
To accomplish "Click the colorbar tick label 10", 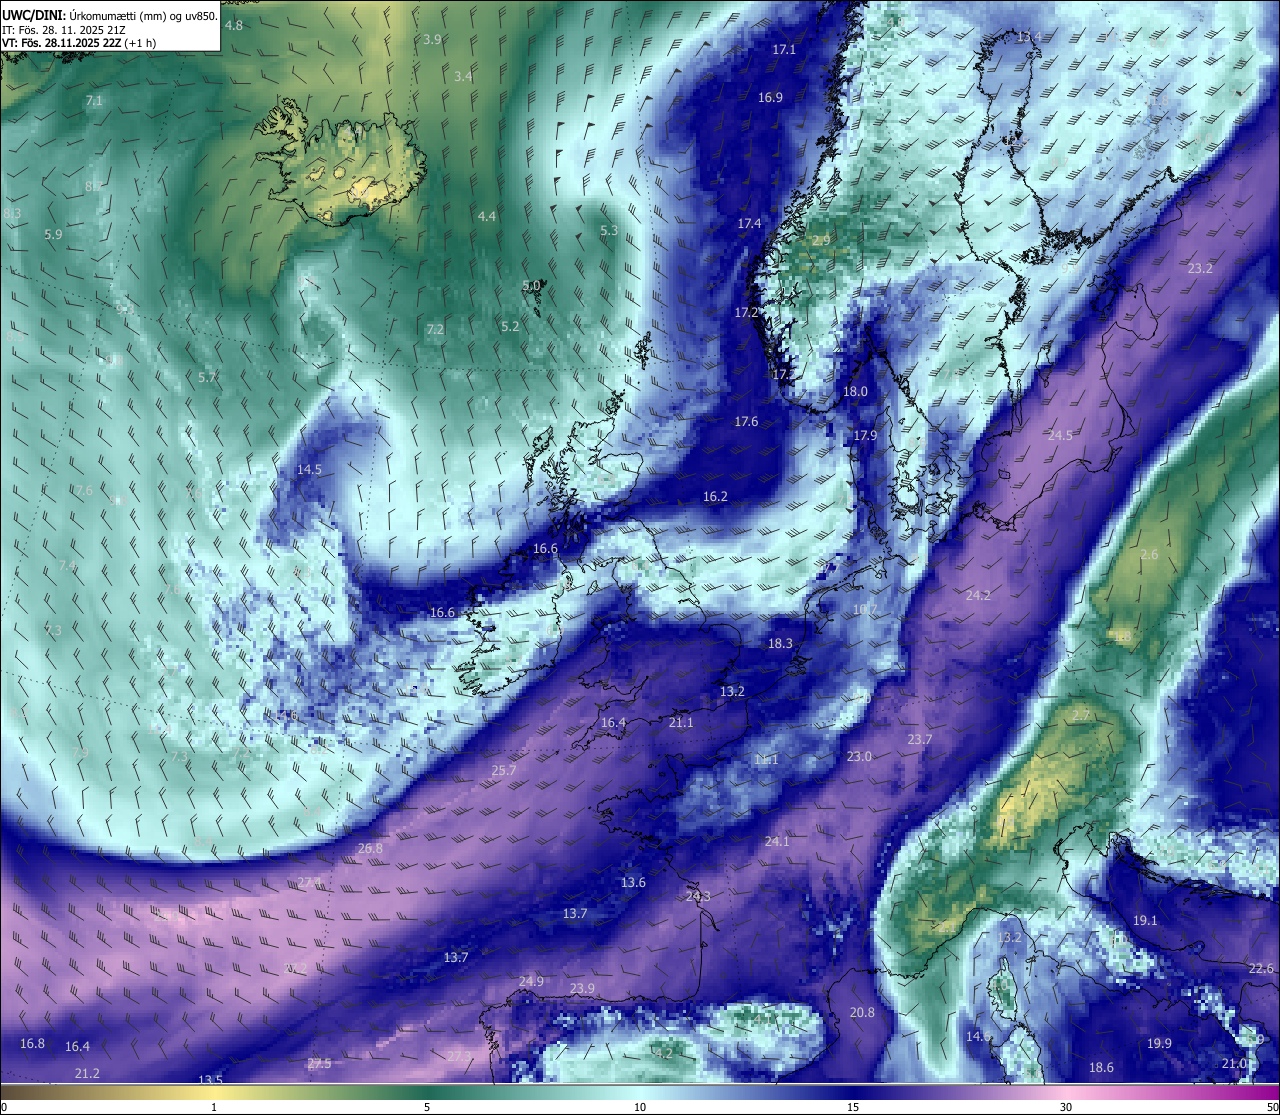I will pyautogui.click(x=640, y=1107).
